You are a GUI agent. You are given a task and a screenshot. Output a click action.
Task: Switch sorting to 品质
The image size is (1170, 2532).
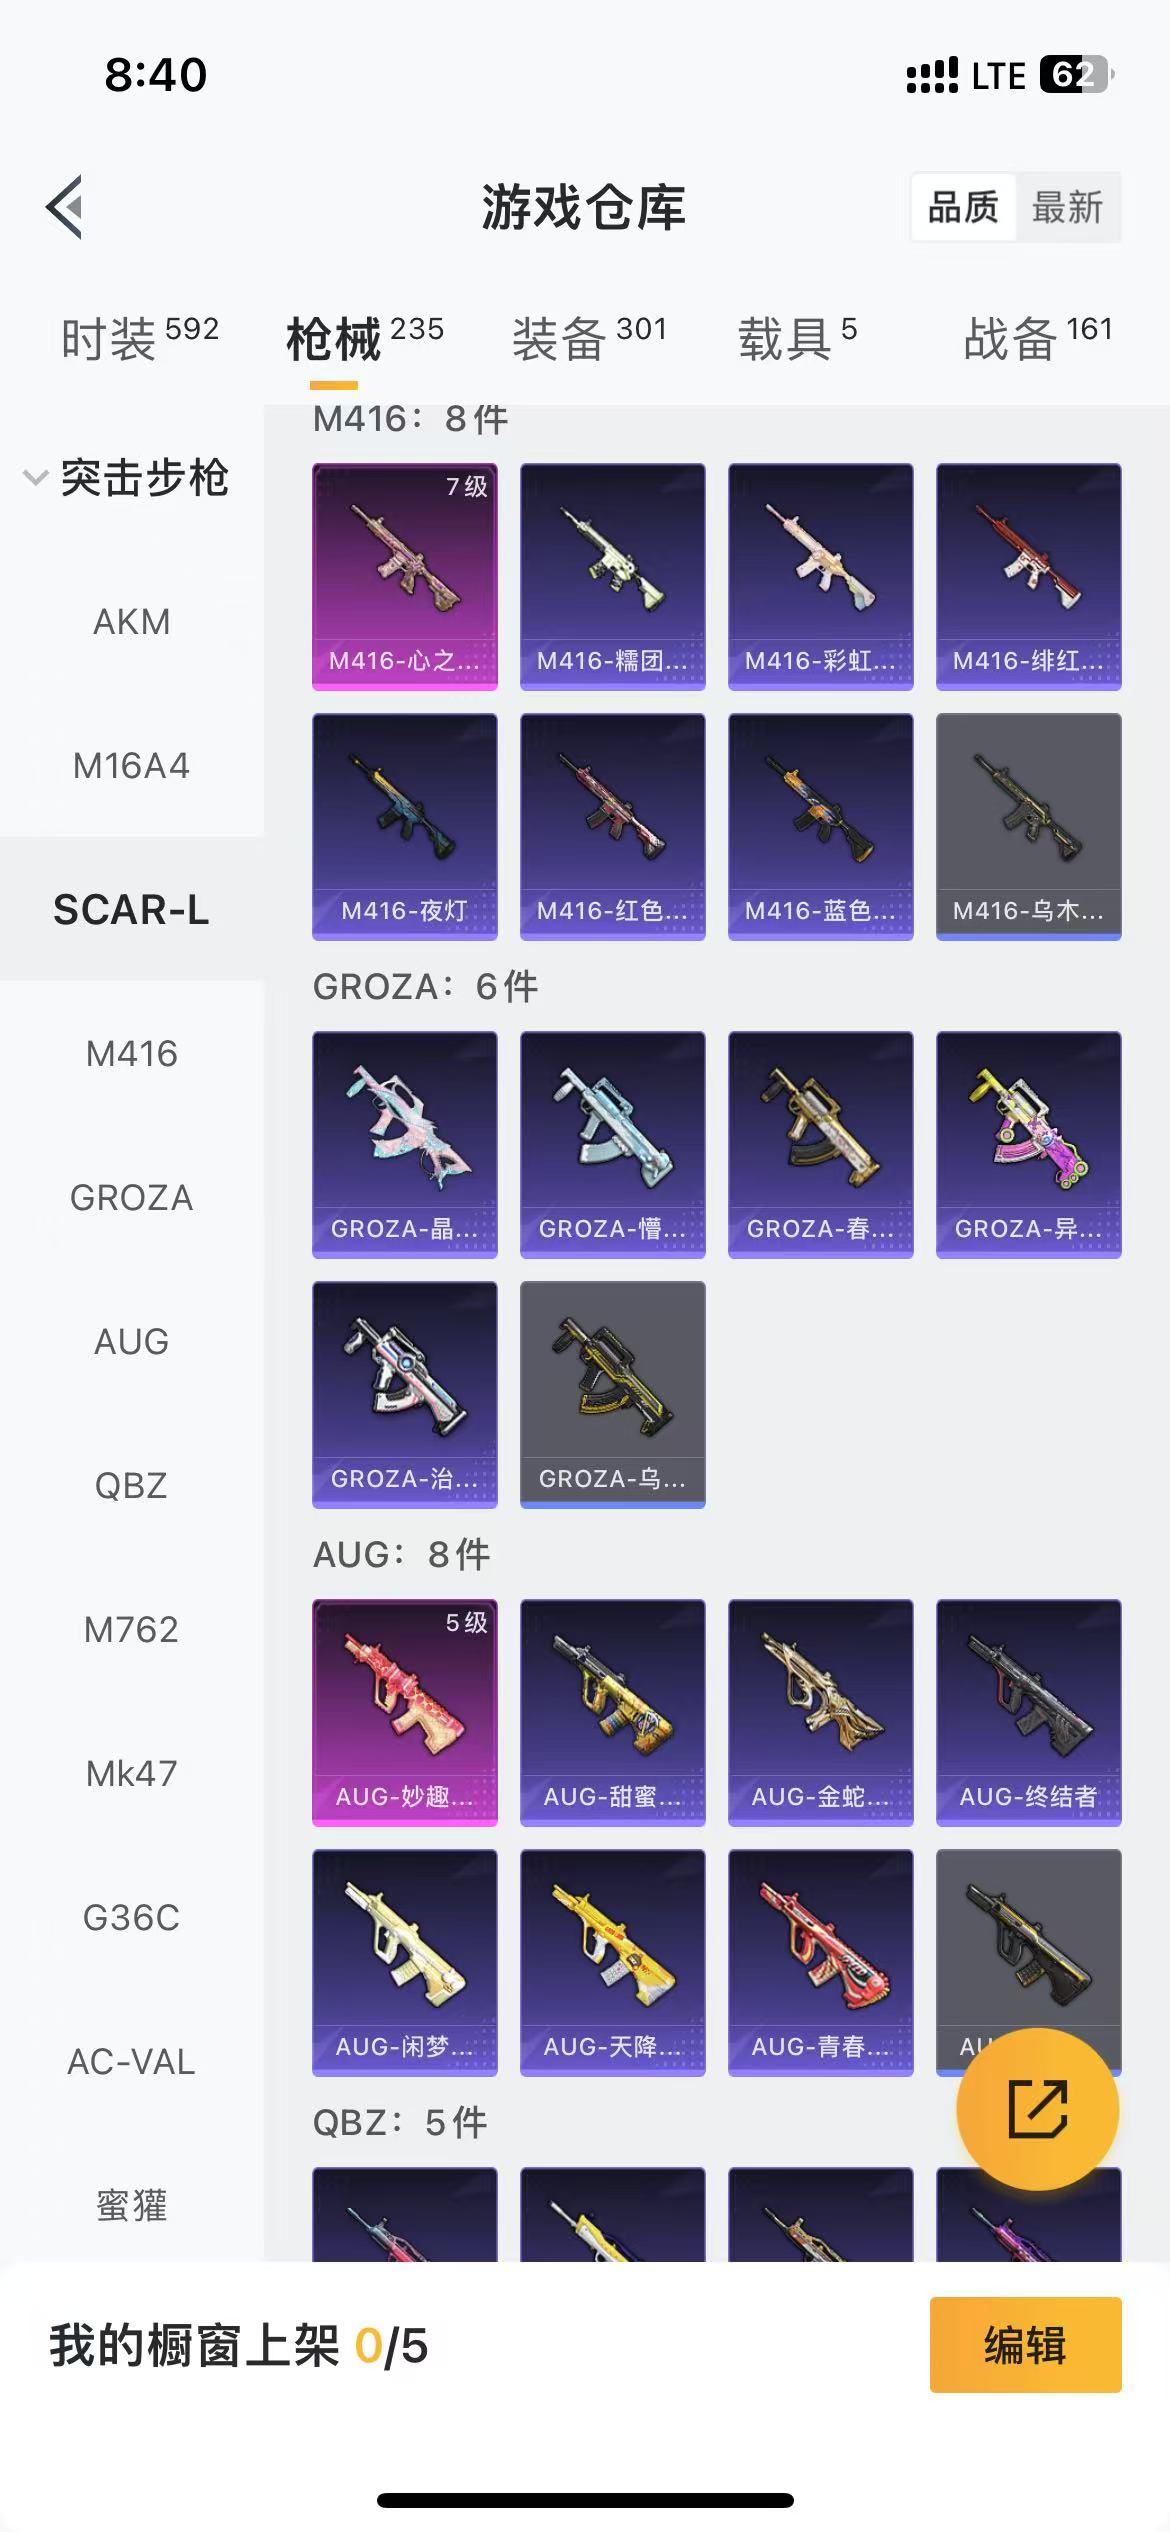[x=963, y=207]
